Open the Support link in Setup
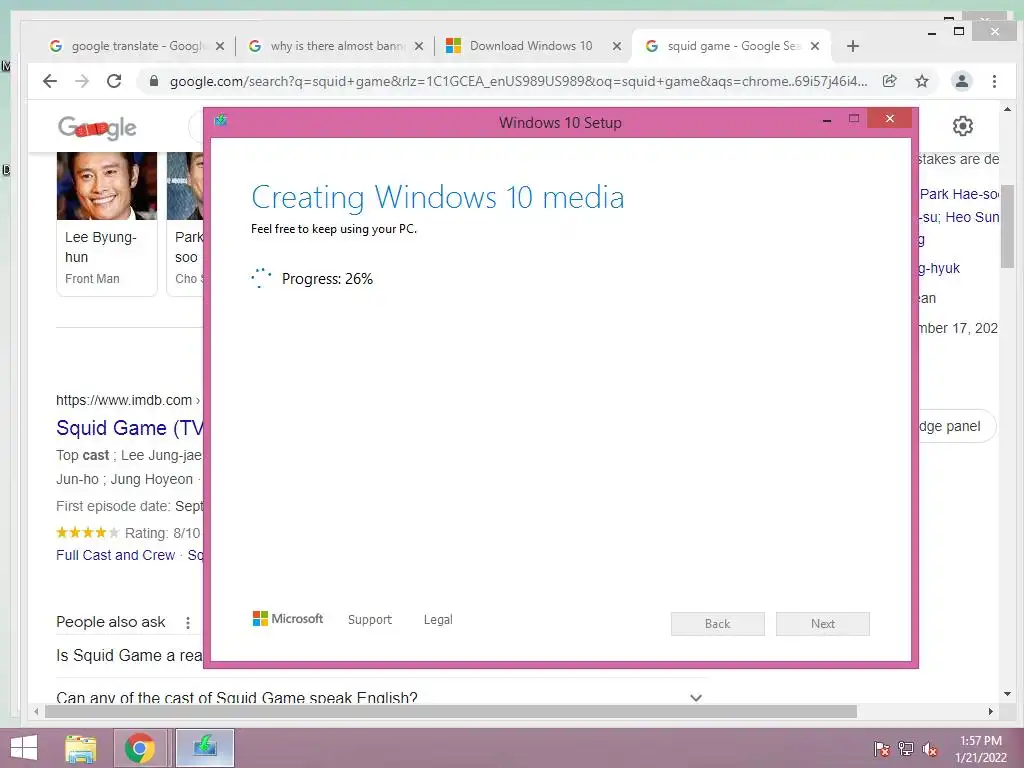Viewport: 1024px width, 768px height. (370, 619)
